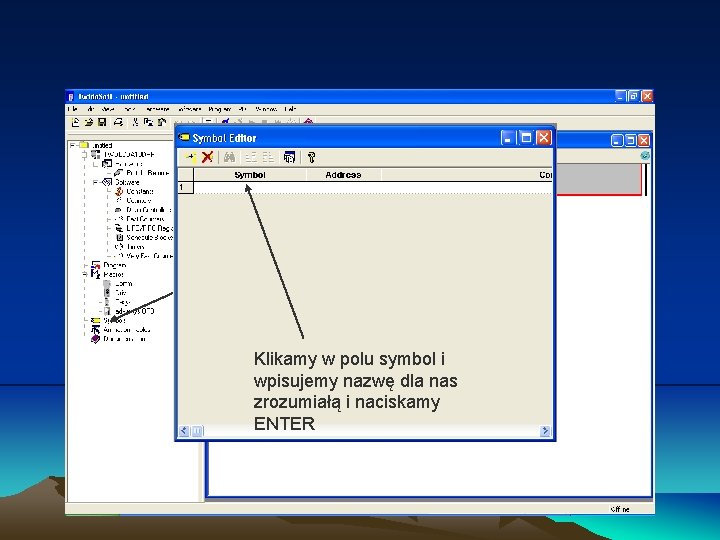Click the Save diskette icon in main toolbar
The image size is (720, 540).
point(102,122)
